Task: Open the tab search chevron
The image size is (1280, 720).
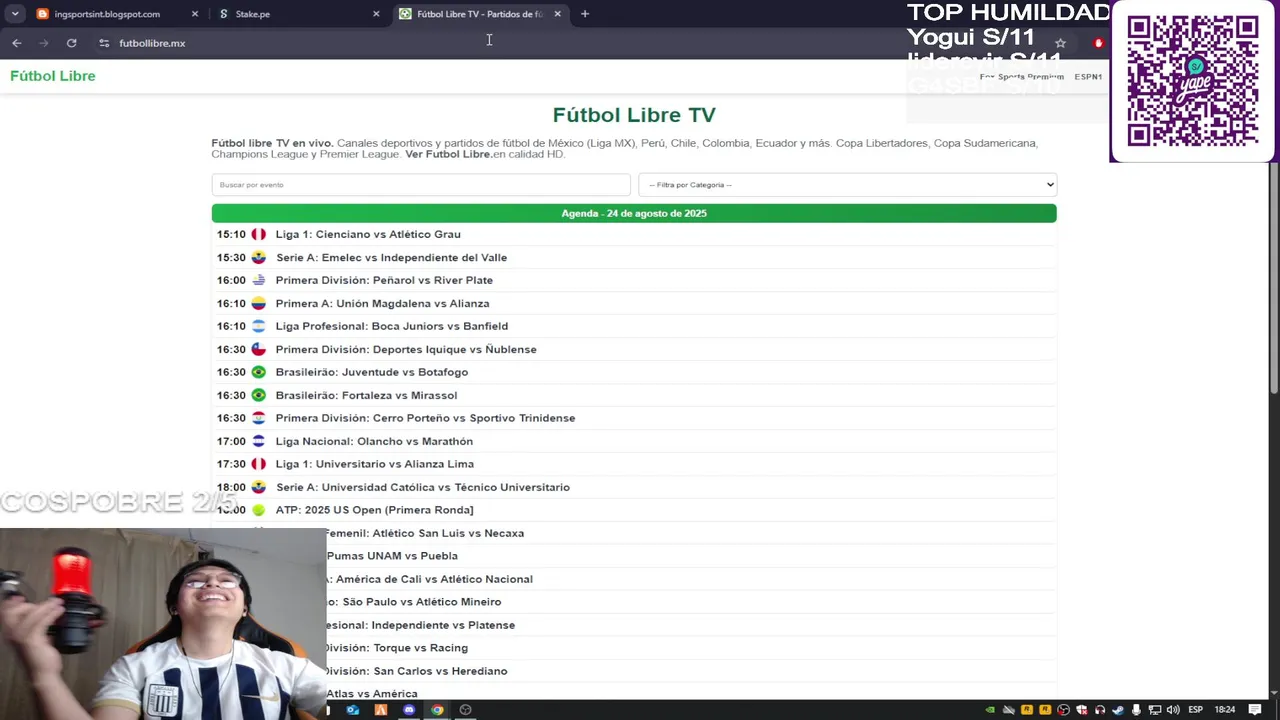Action: coord(15,14)
